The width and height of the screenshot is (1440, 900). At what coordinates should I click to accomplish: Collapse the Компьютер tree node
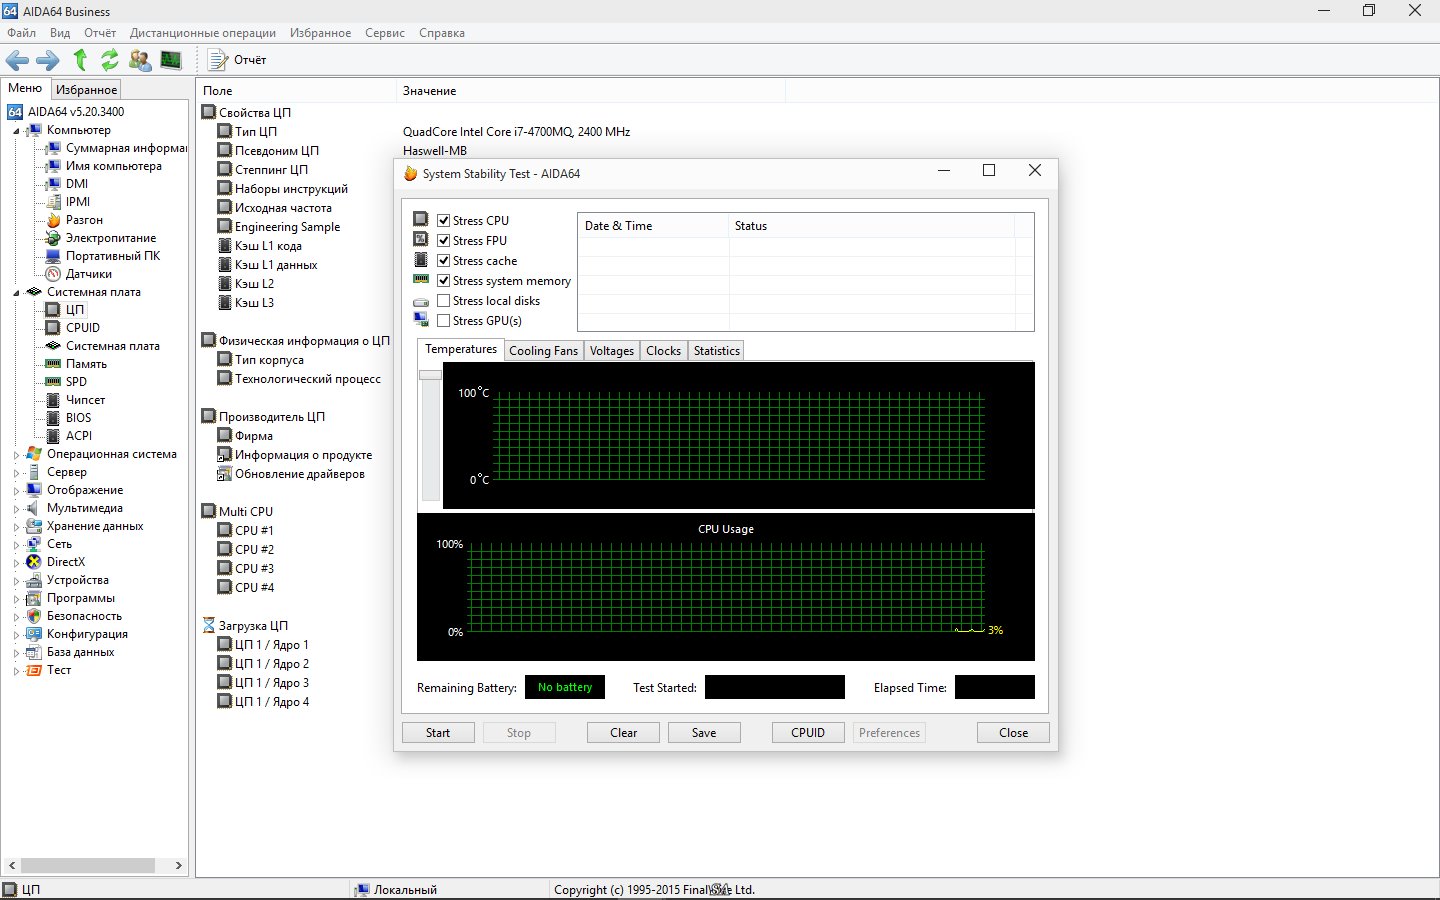[16, 131]
